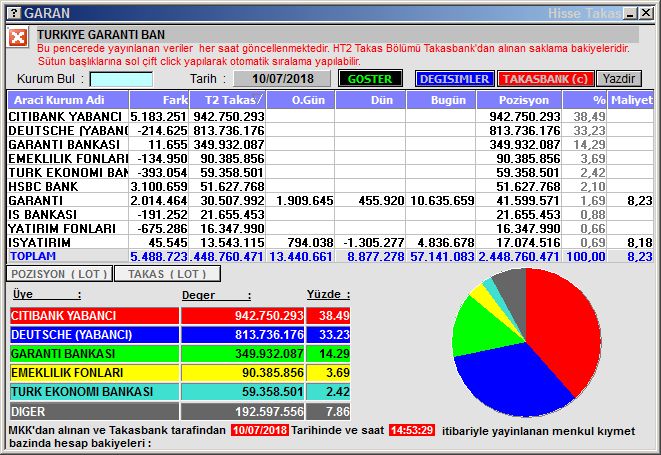Screen dimensions: 661x455
Task: Select the CITIBANK YABANCI table row
Action: [330, 116]
